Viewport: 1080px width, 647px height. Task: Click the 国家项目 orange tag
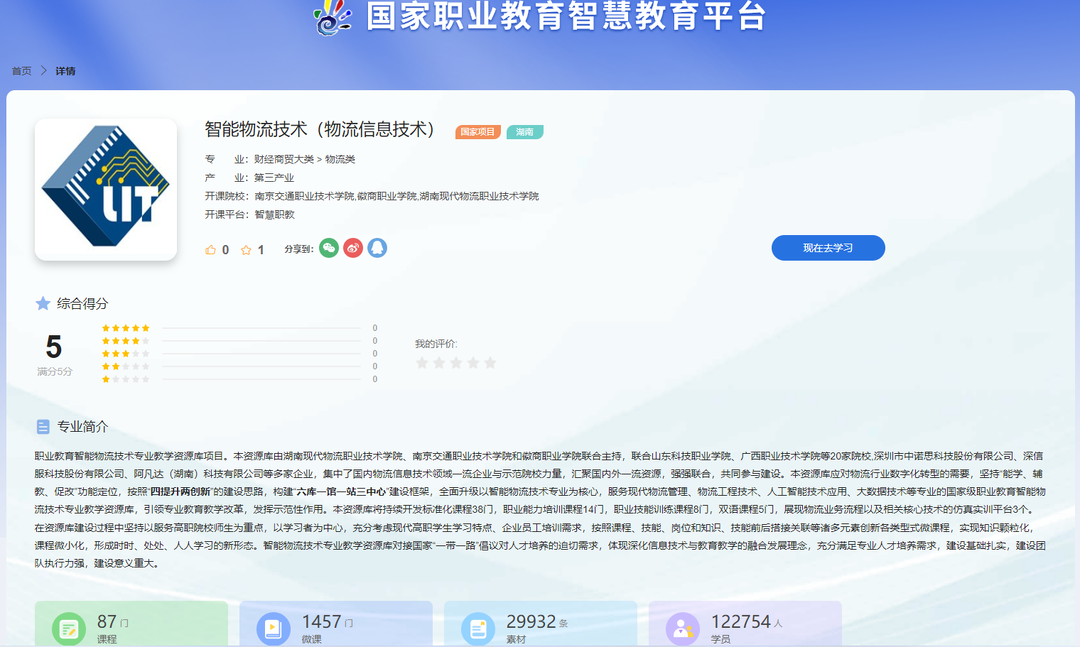[478, 132]
